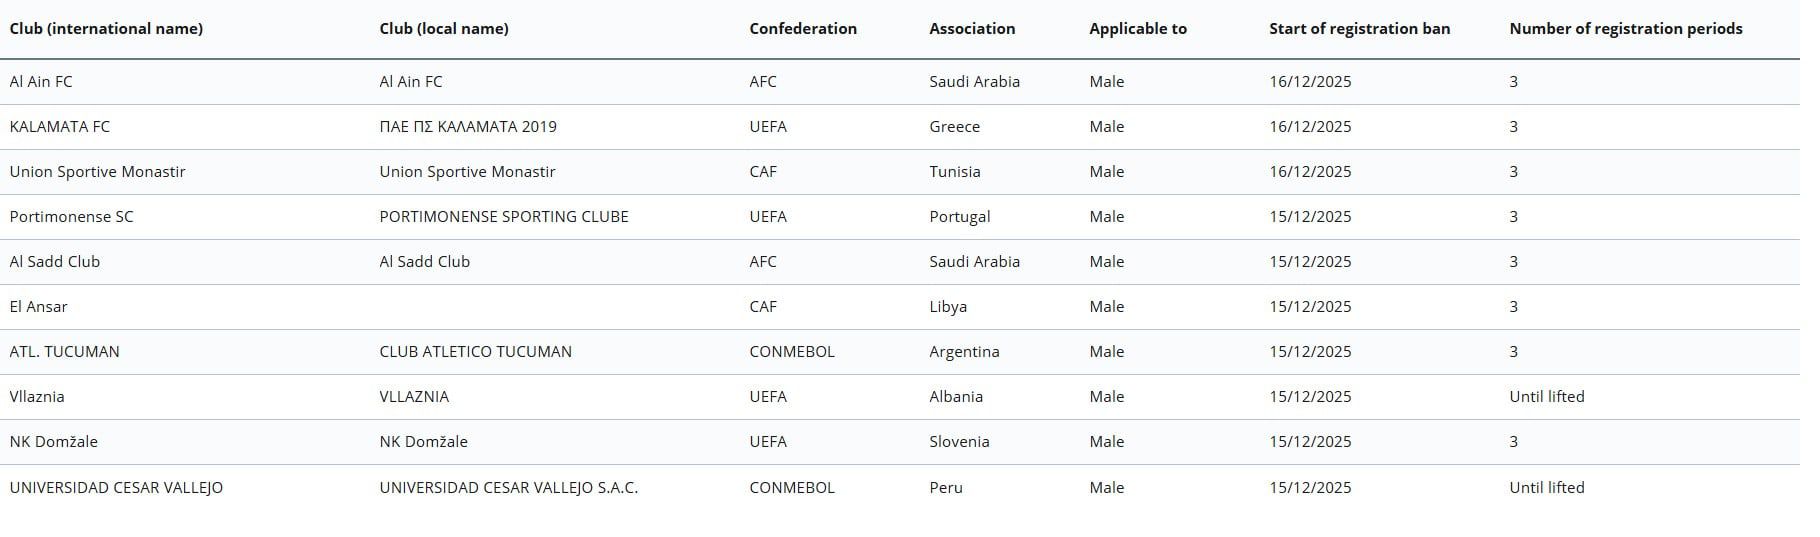The image size is (1820, 537).
Task: Select the Al Ain FC row
Action: (41, 82)
